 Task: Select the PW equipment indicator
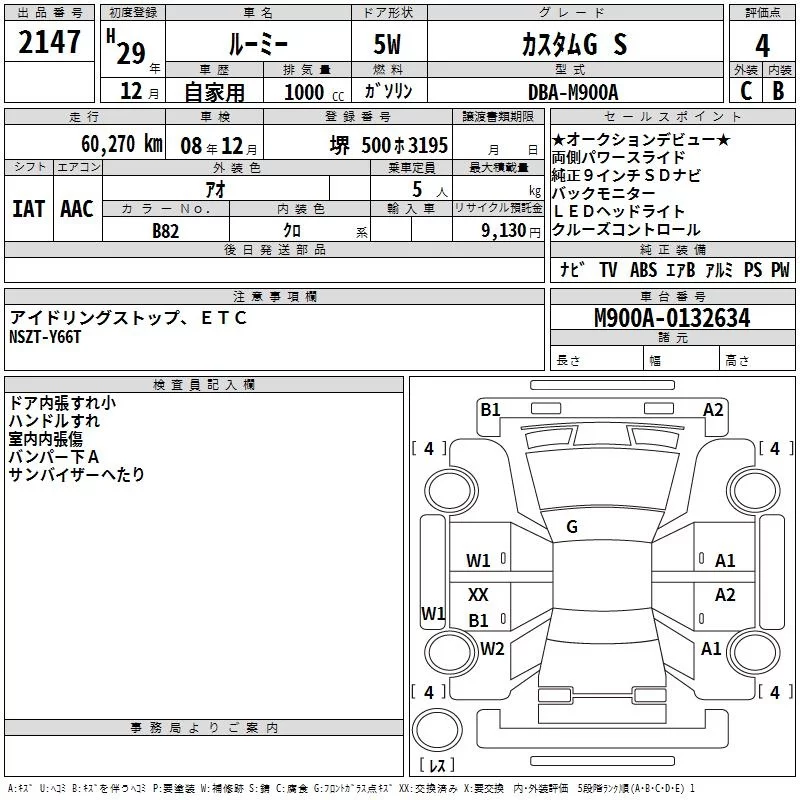click(x=780, y=270)
